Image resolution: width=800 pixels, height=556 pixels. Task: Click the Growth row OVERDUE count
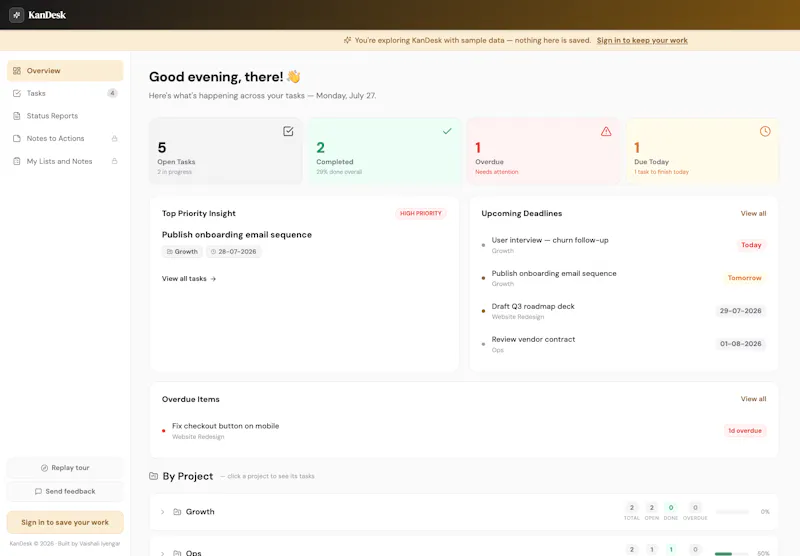(695, 508)
